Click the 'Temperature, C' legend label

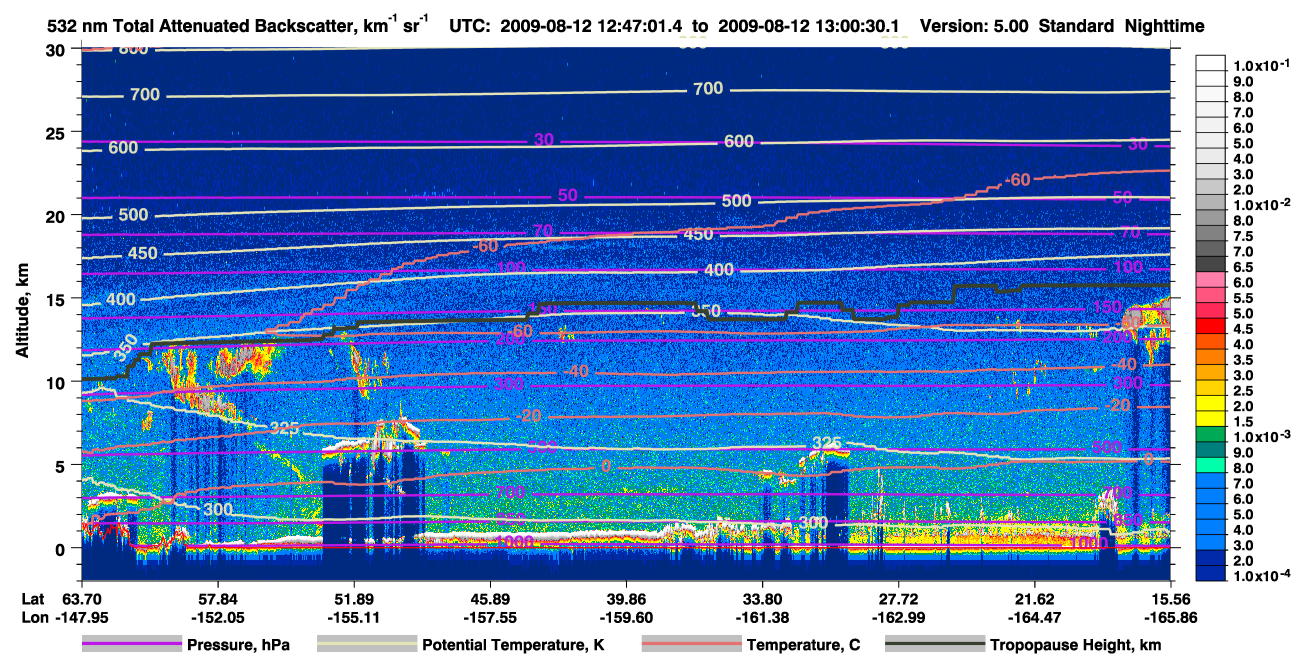click(x=803, y=645)
